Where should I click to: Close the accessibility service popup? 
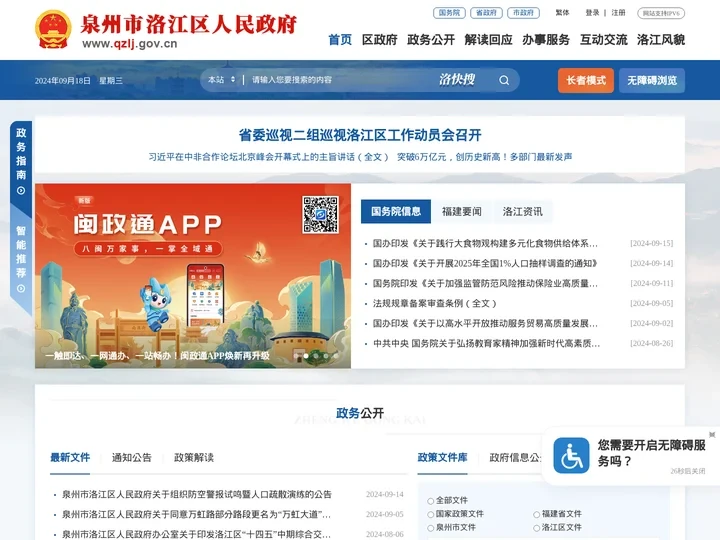712,434
